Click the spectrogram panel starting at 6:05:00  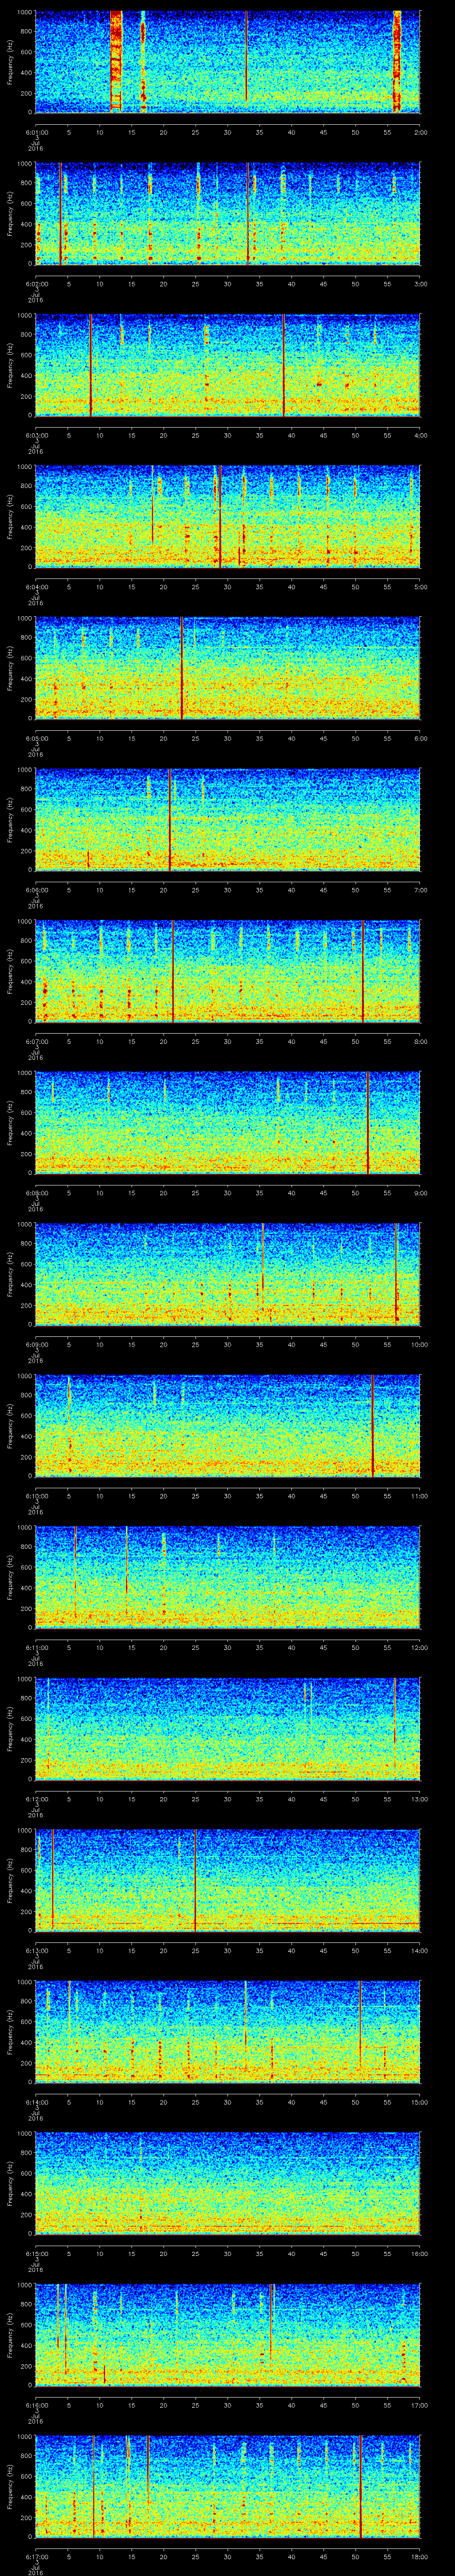[x=228, y=668]
